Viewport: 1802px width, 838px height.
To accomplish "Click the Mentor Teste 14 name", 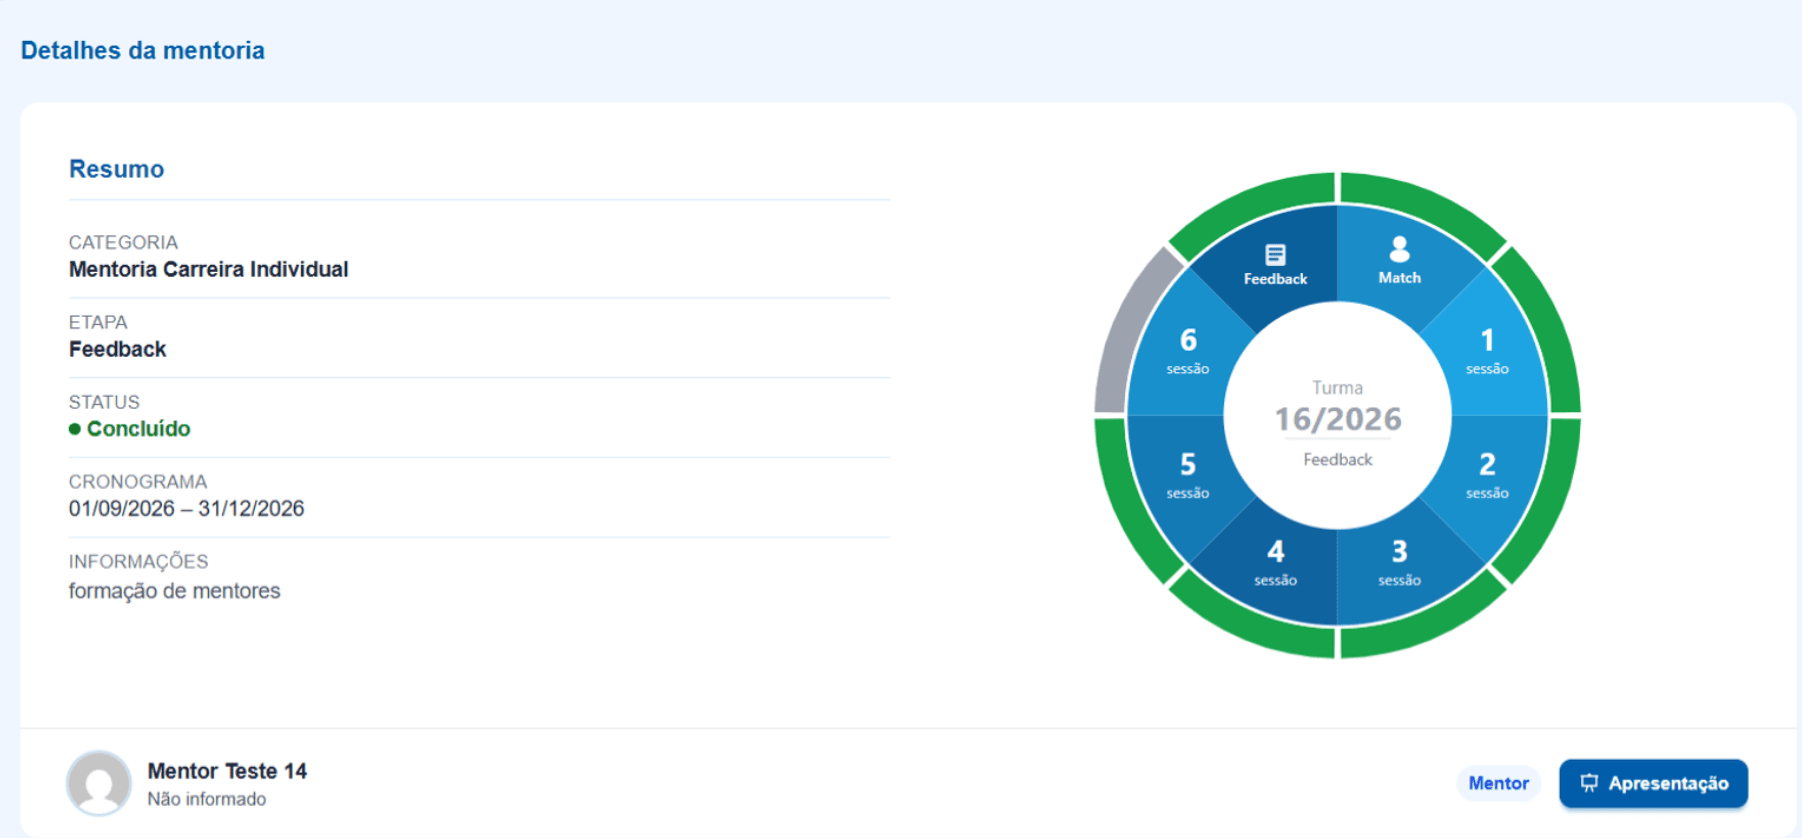I will 227,771.
